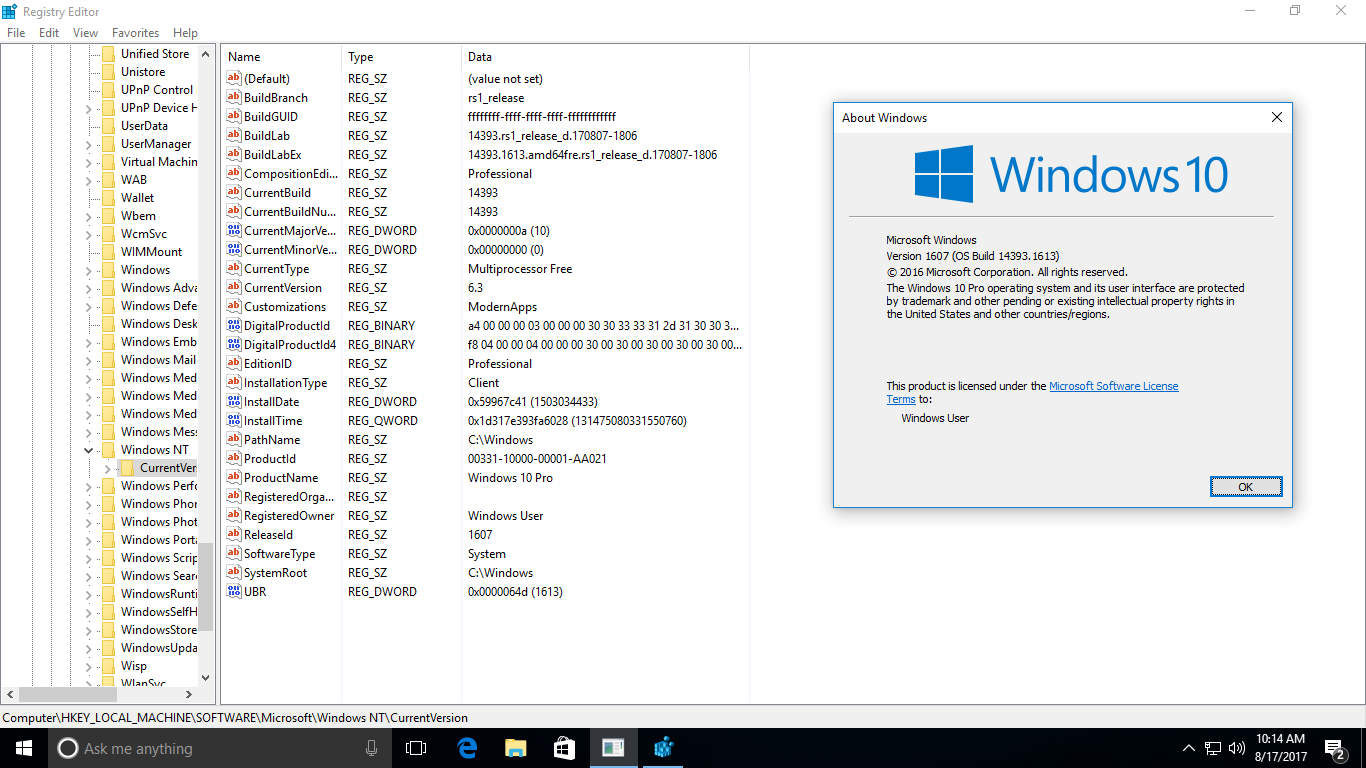Click the volume speaker tray icon

tap(1237, 748)
